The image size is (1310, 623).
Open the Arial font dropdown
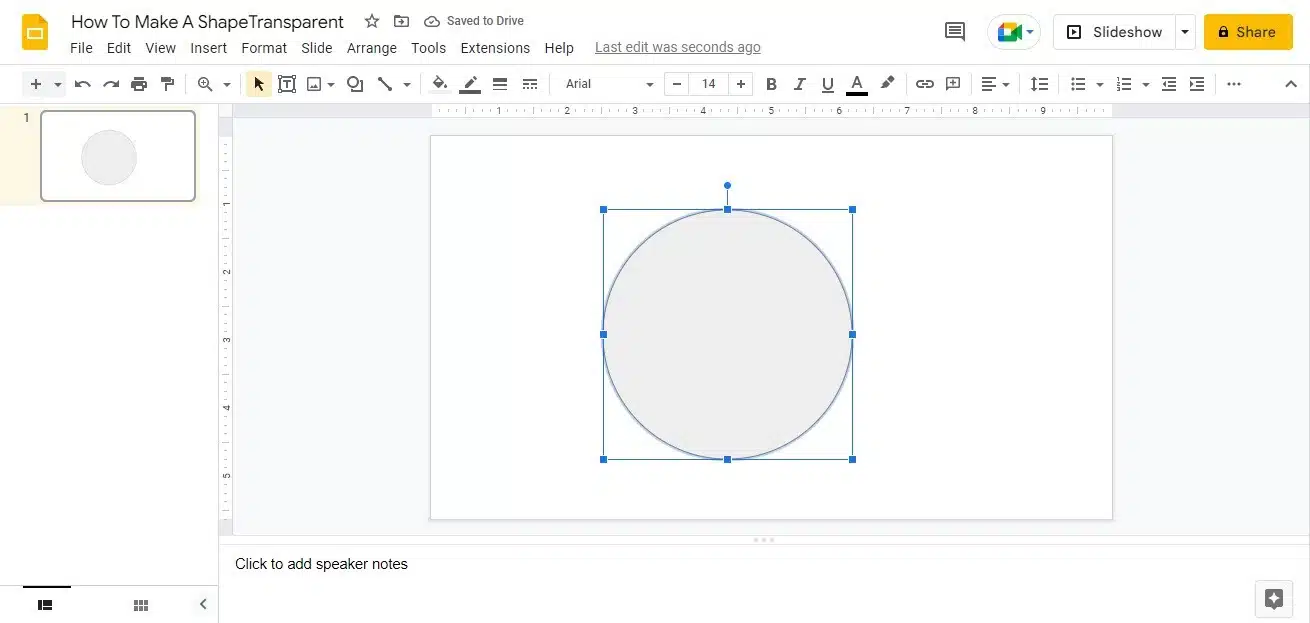(x=609, y=84)
